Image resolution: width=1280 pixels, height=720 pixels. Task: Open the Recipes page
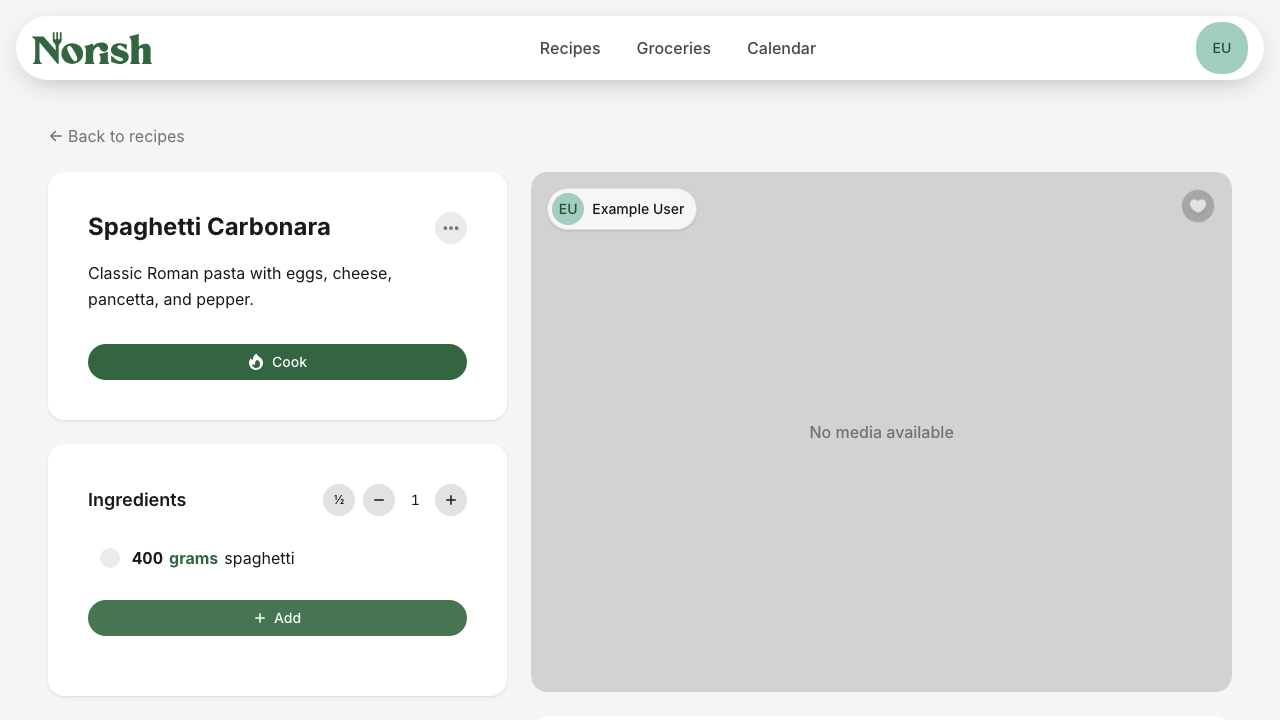pos(570,48)
